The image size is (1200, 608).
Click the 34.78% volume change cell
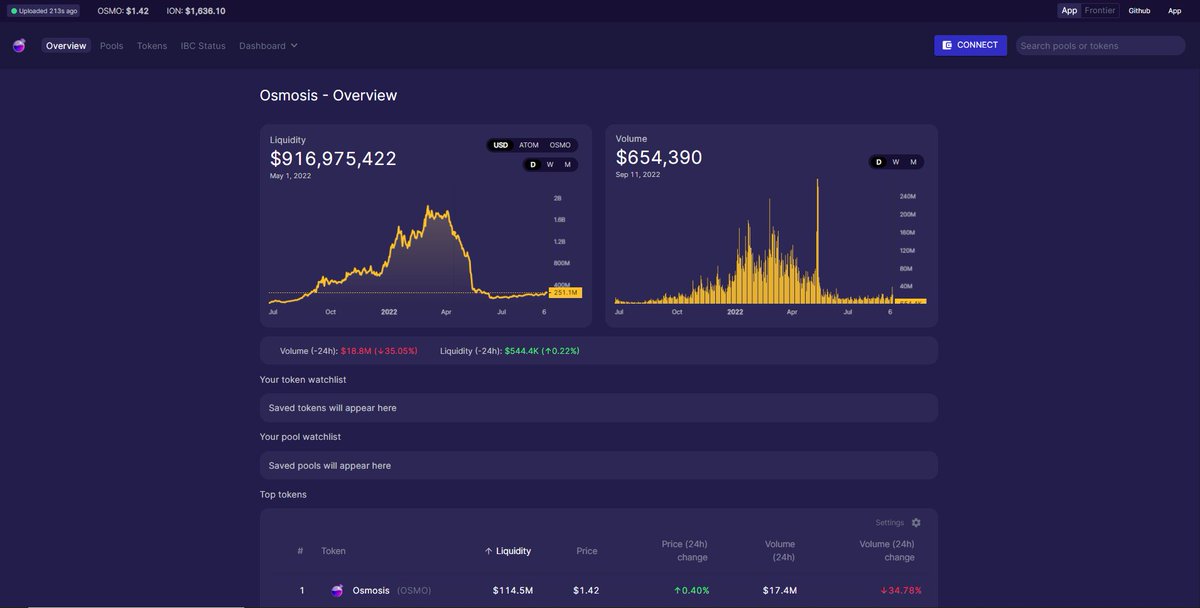click(x=901, y=591)
